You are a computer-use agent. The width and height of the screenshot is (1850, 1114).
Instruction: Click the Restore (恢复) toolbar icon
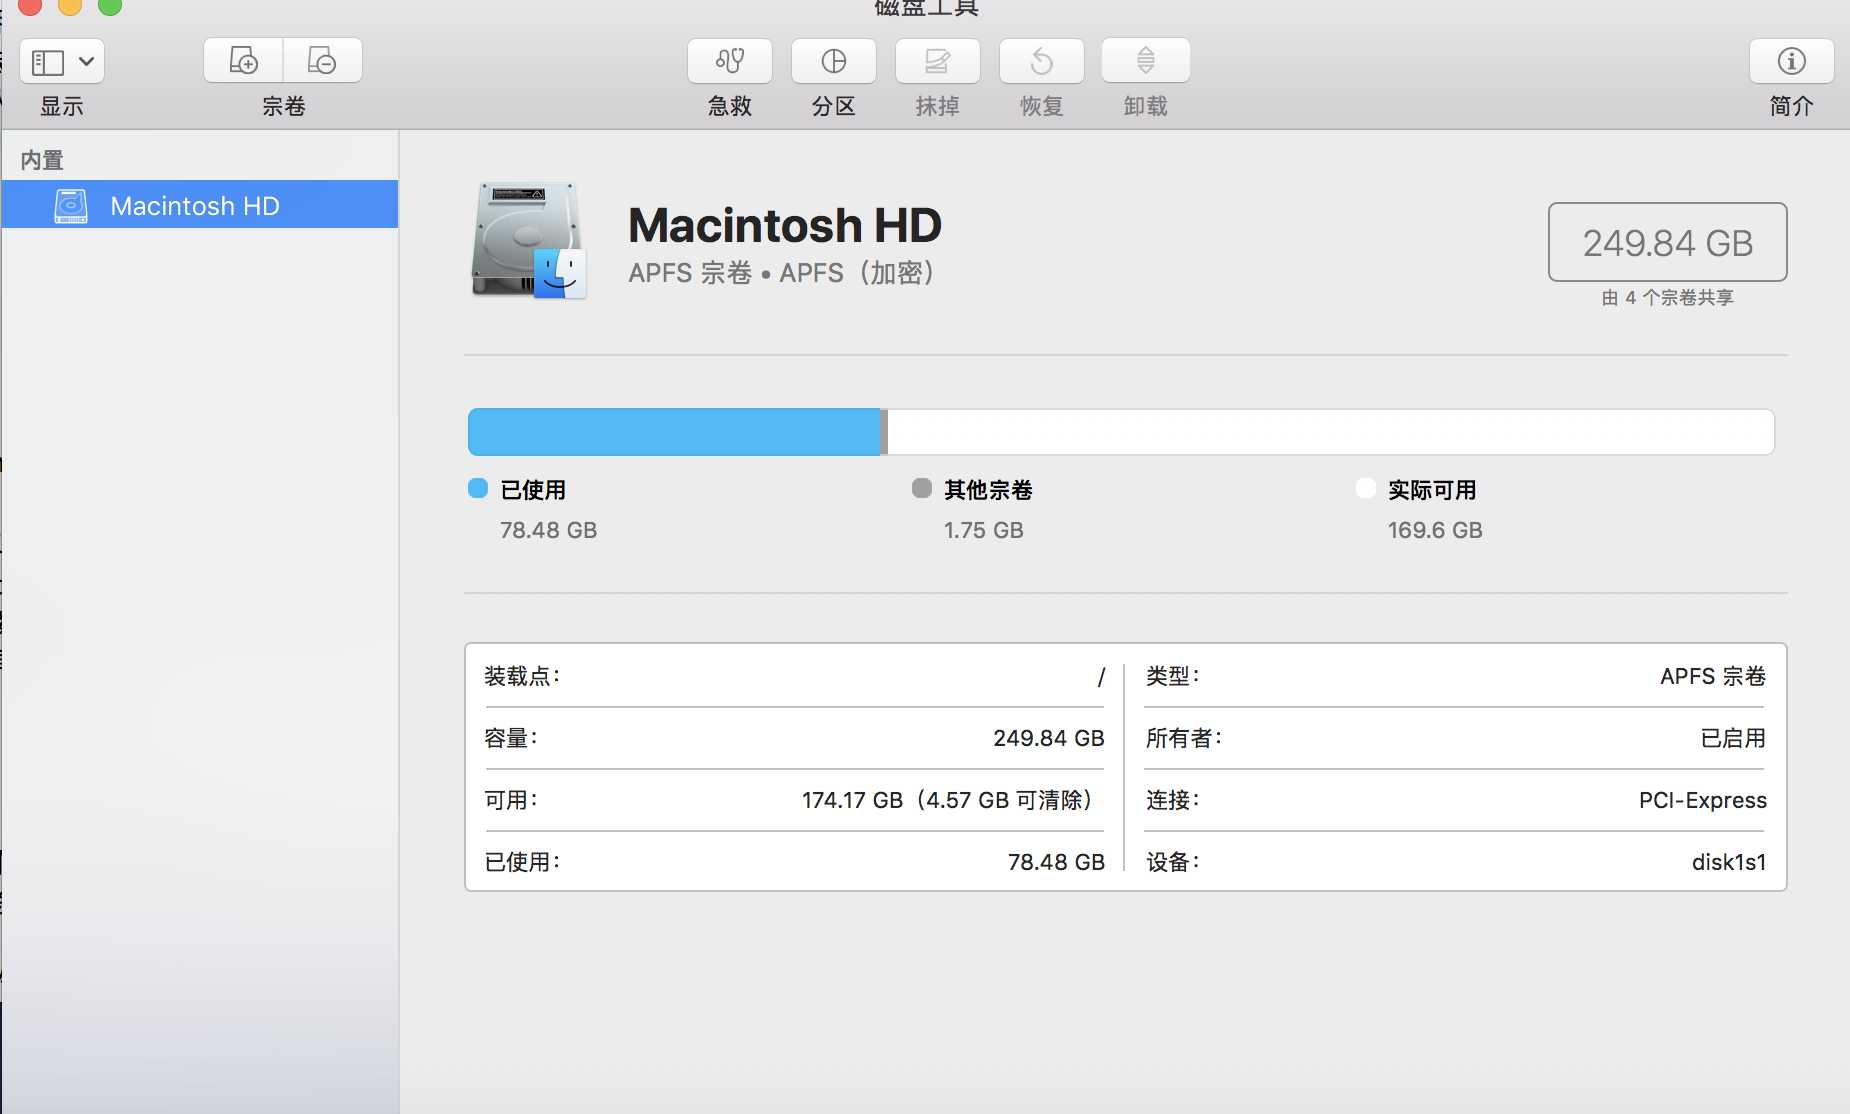[x=1042, y=61]
